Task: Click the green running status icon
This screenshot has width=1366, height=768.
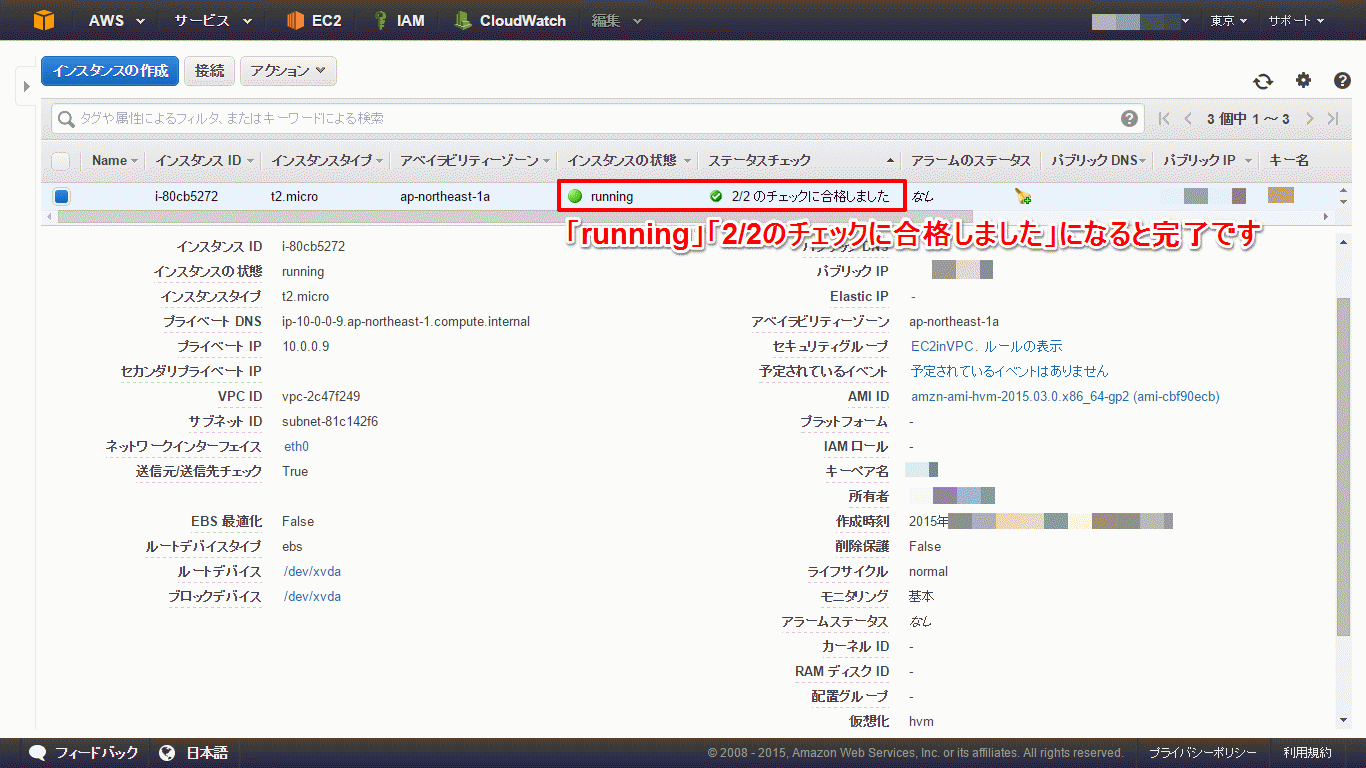Action: pyautogui.click(x=575, y=196)
